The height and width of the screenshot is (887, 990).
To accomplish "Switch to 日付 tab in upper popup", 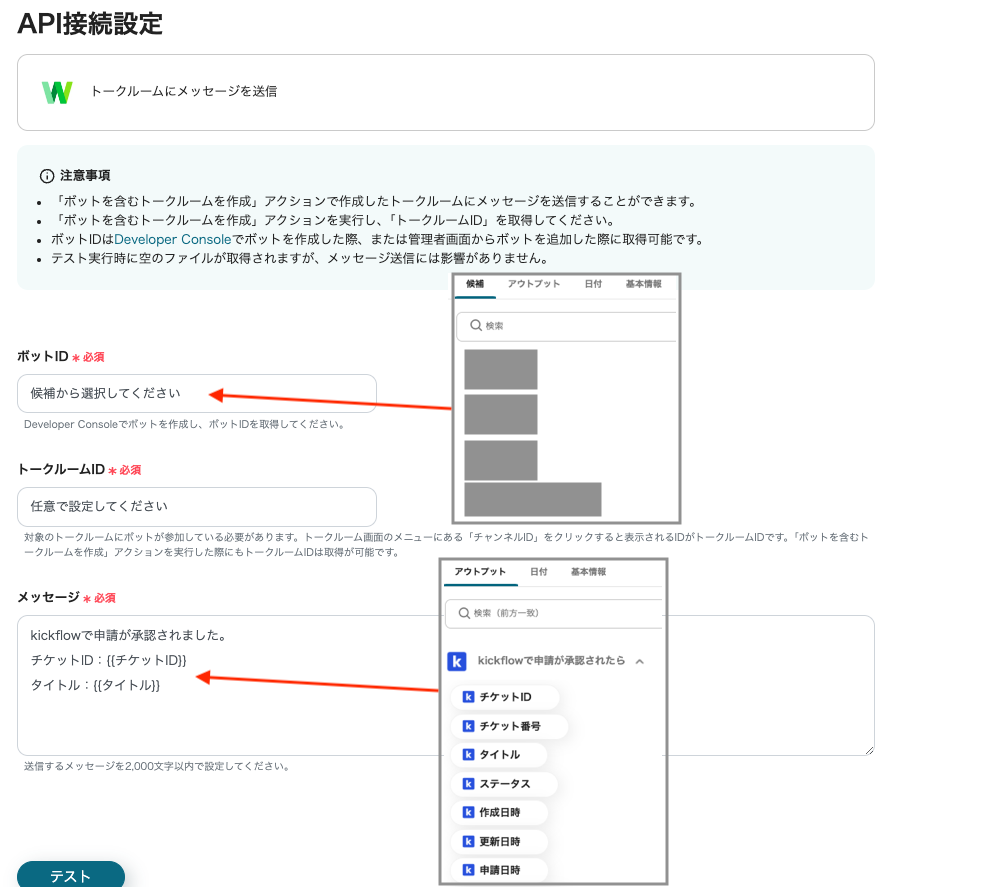I will (593, 284).
